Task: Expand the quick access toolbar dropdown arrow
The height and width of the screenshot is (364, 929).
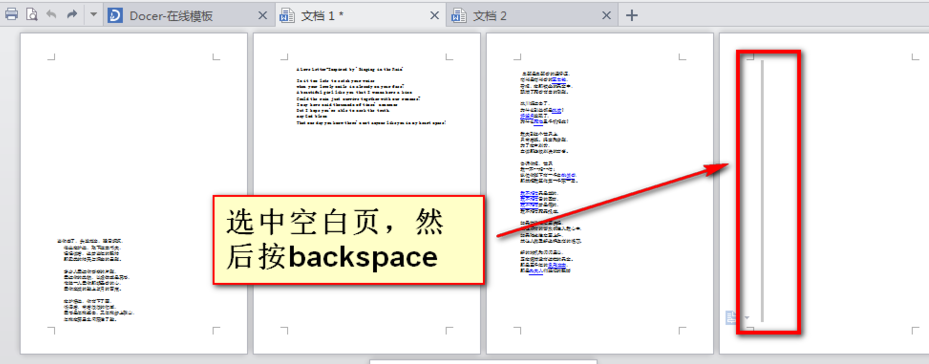Action: pyautogui.click(x=93, y=15)
